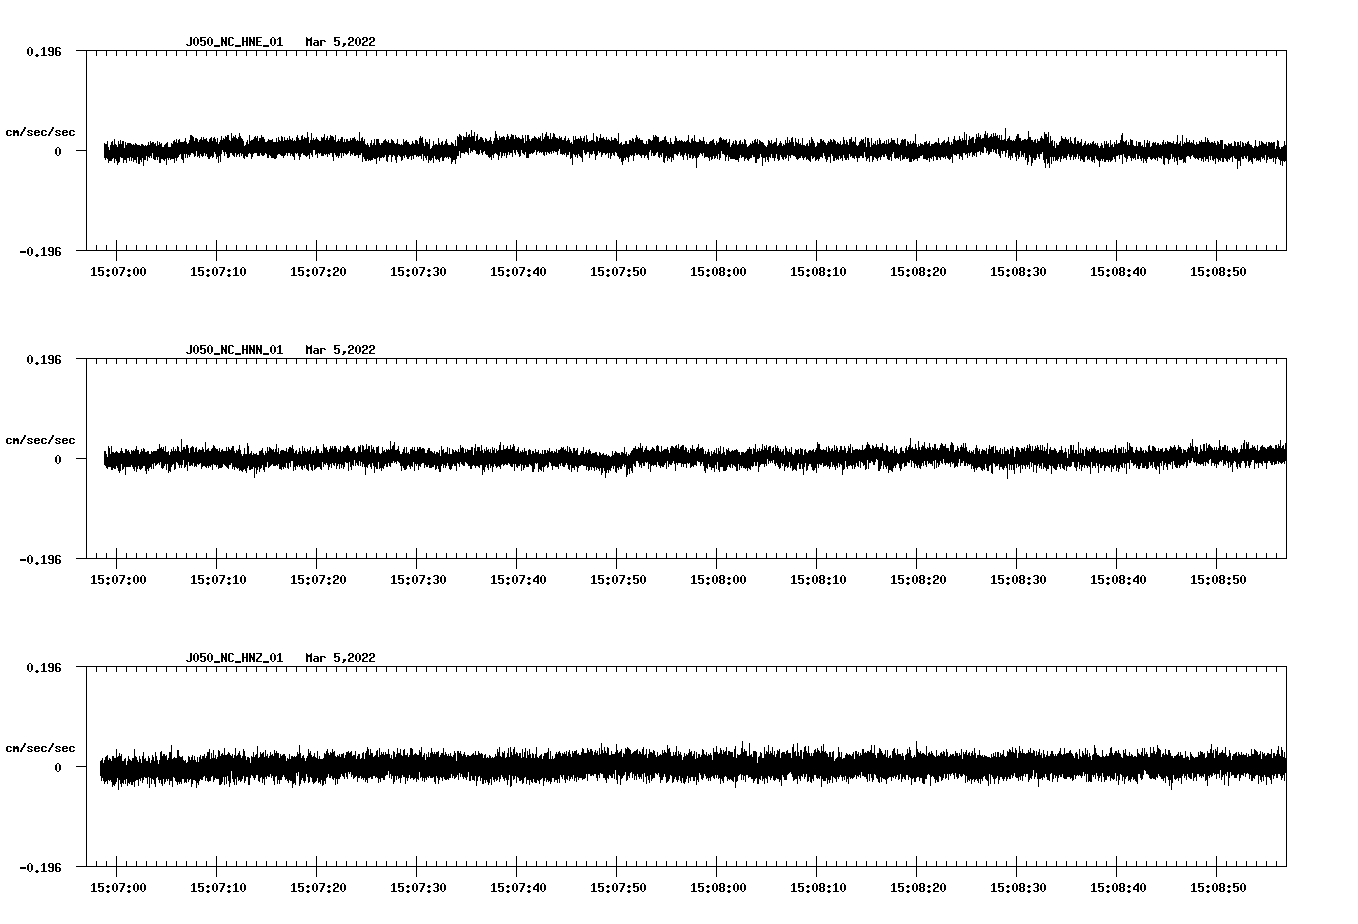Click the Mar 5,2022 date on HNZ chart
This screenshot has width=1358, height=924.
(340, 658)
